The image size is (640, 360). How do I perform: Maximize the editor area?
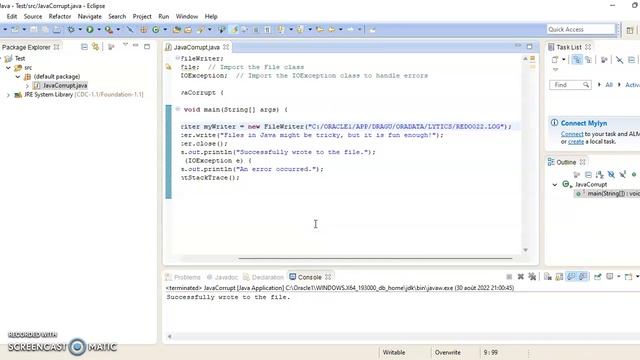[x=529, y=47]
